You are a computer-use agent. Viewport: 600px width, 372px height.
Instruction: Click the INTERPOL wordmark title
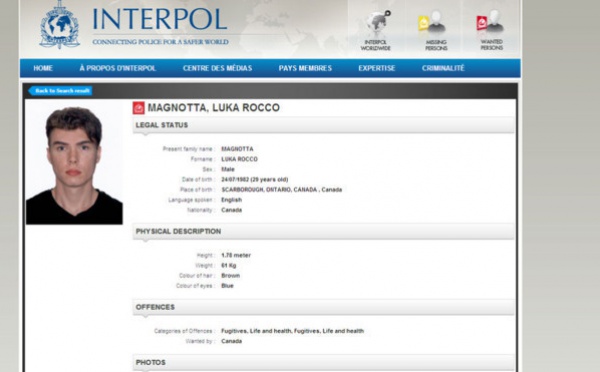click(160, 19)
